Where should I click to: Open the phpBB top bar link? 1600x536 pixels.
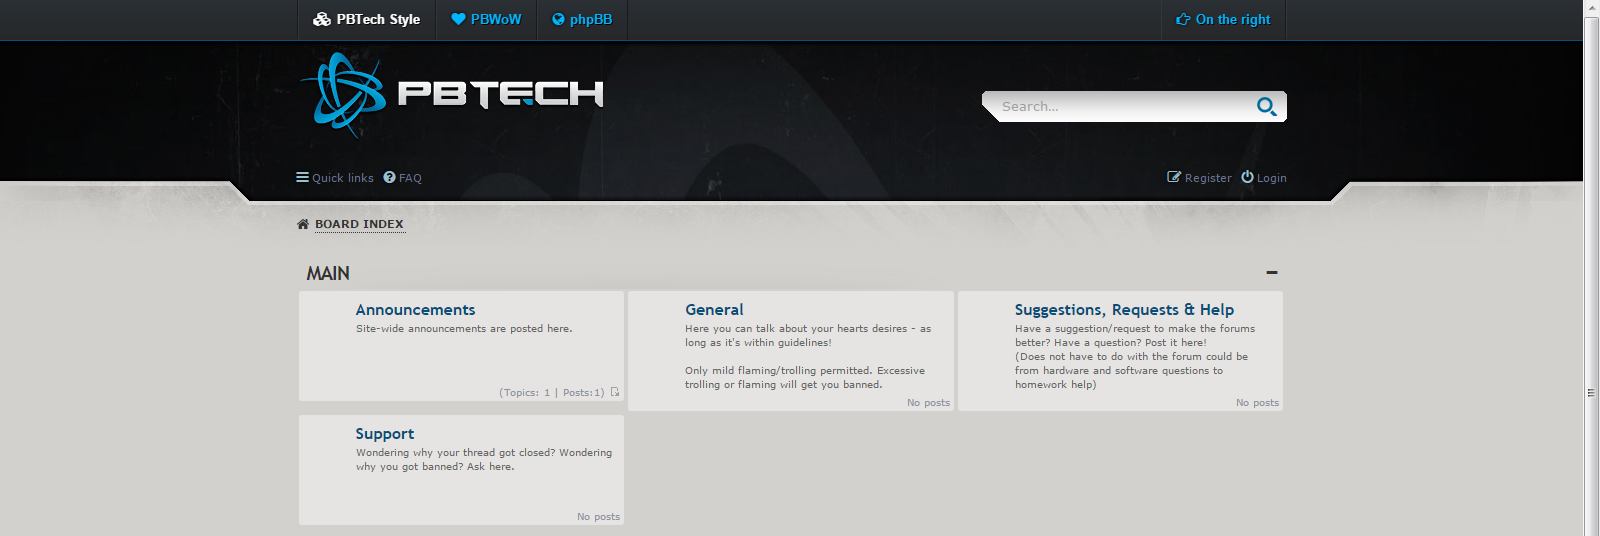(x=582, y=19)
